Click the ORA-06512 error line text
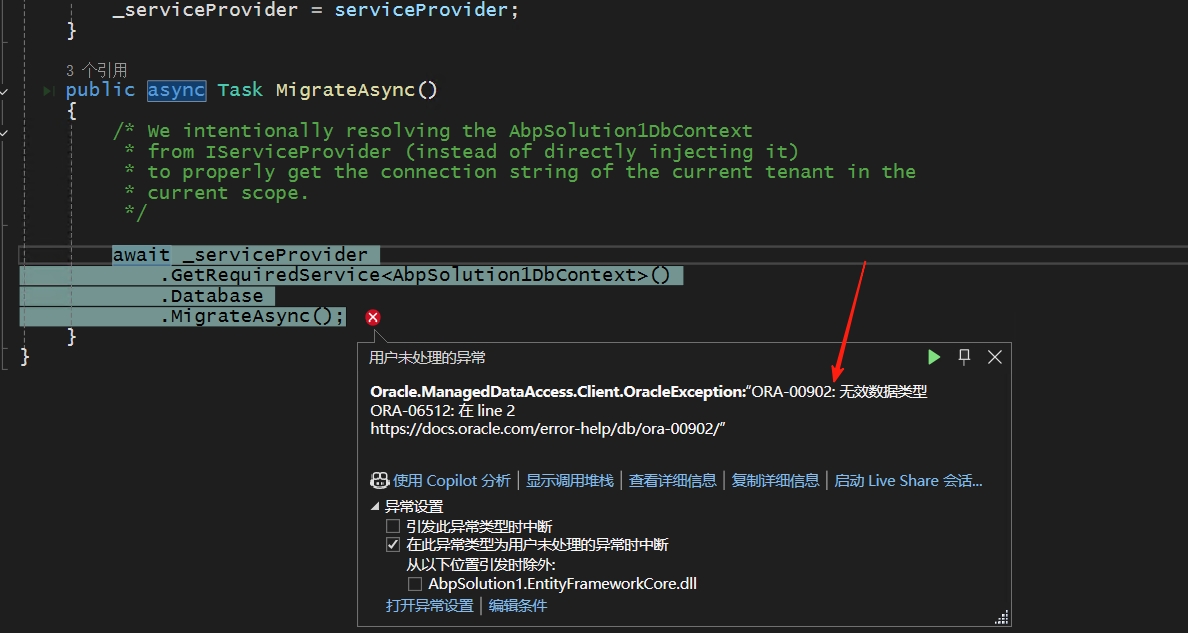 [x=442, y=411]
